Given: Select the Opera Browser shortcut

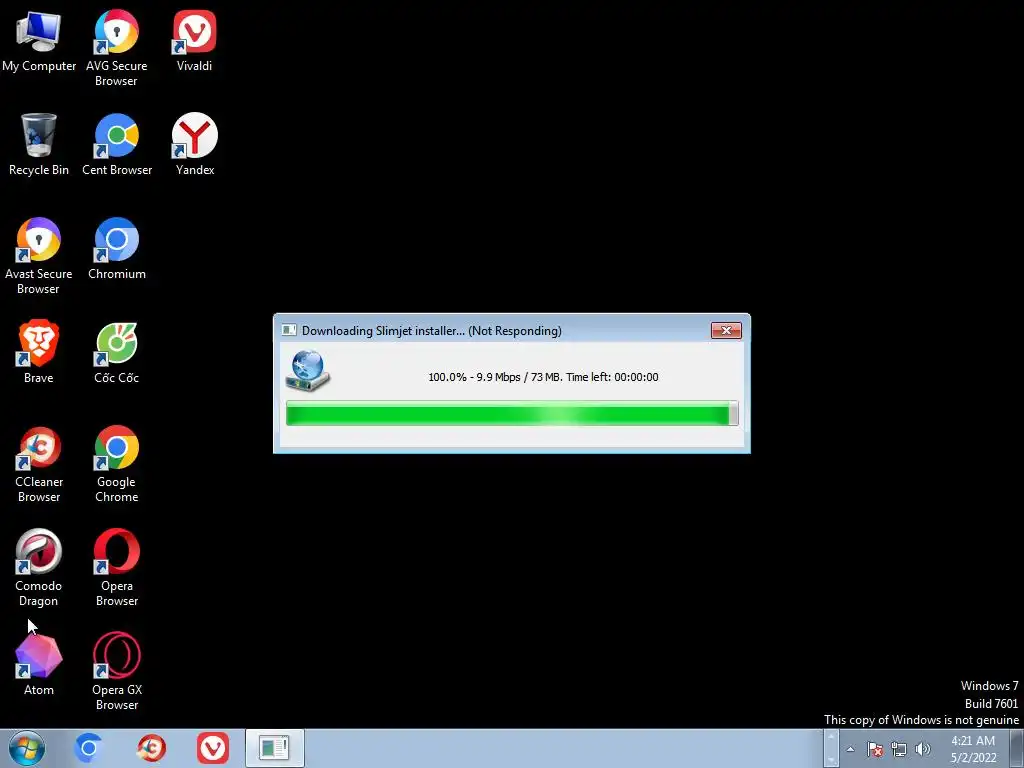Looking at the screenshot, I should tap(117, 569).
